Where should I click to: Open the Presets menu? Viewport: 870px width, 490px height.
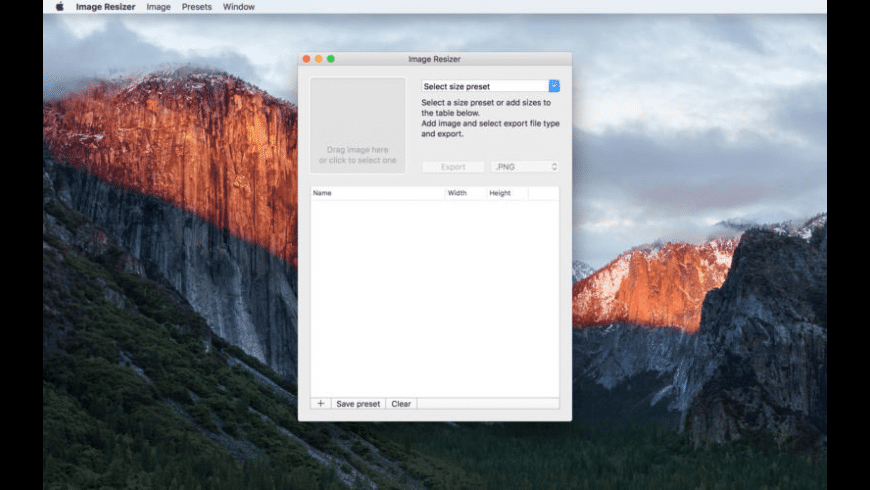(x=196, y=7)
